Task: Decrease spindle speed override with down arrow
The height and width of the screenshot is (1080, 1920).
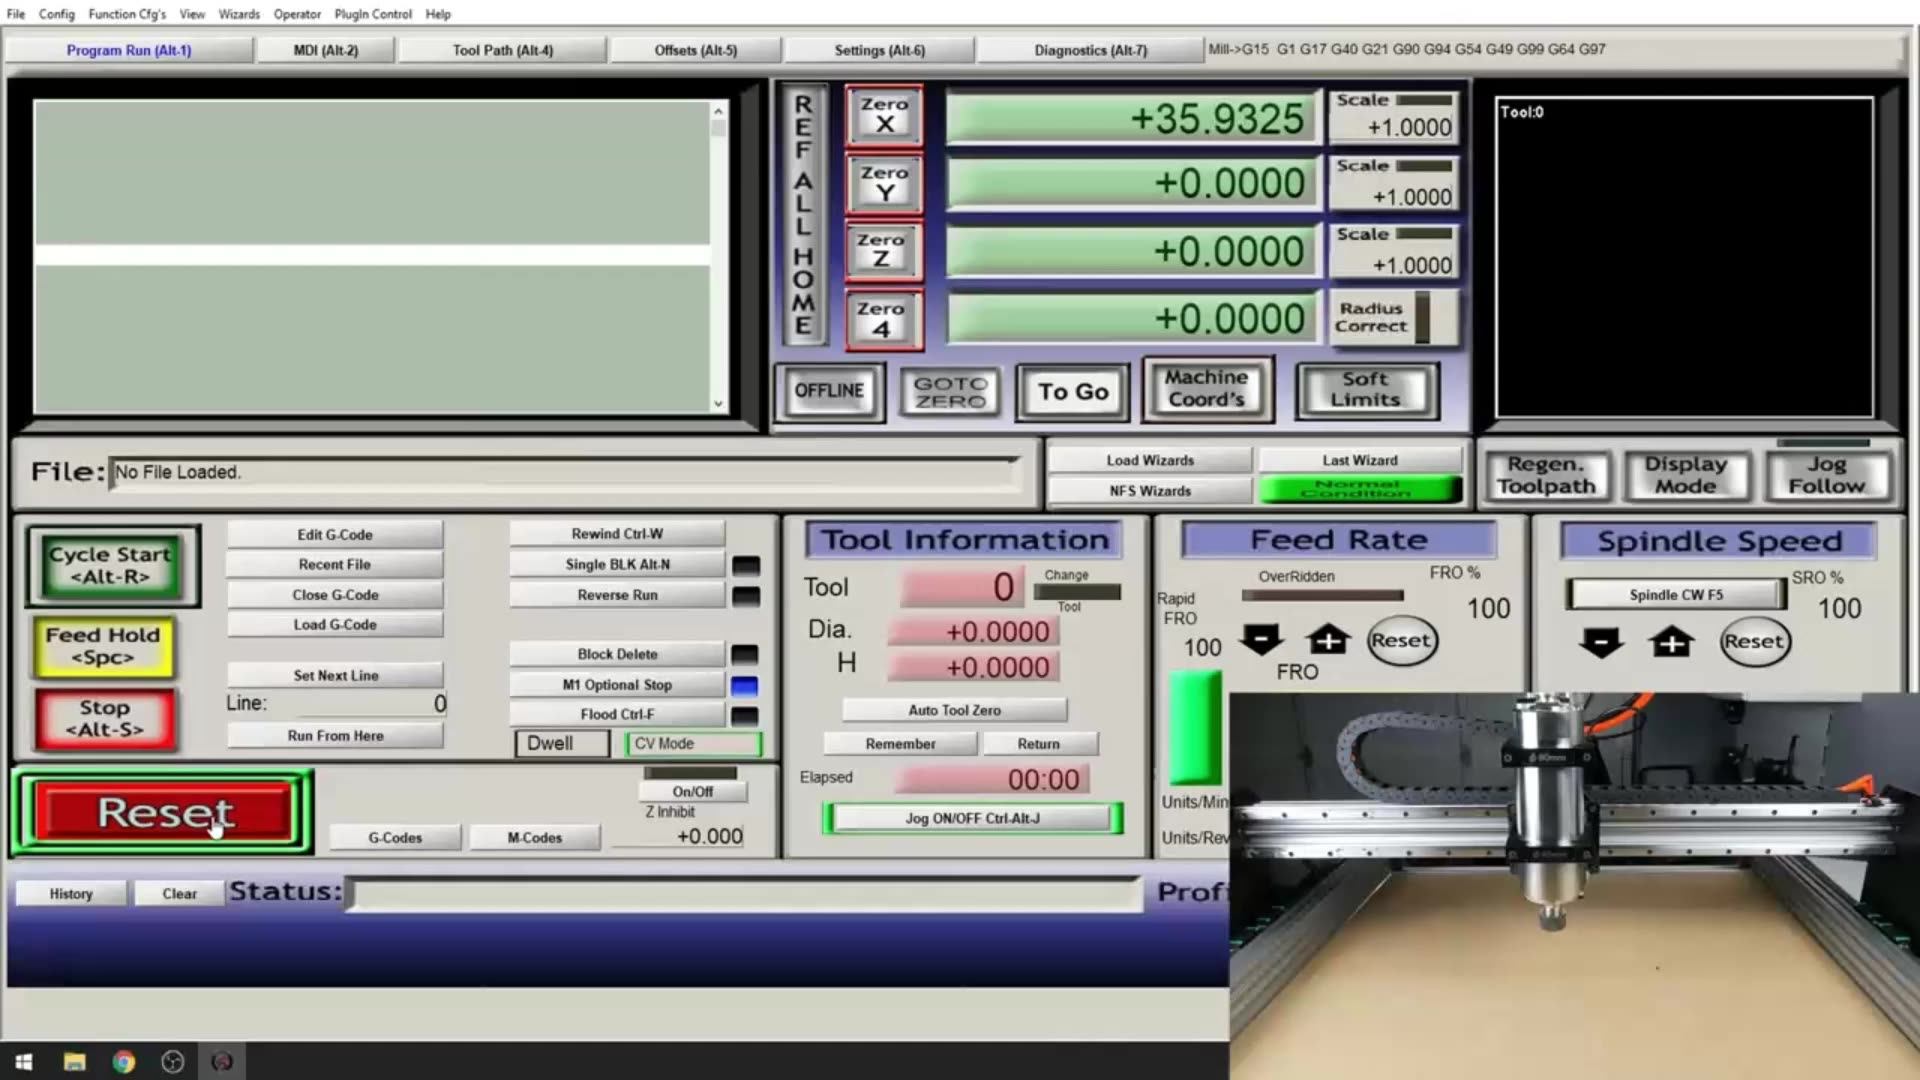Action: pyautogui.click(x=1601, y=642)
